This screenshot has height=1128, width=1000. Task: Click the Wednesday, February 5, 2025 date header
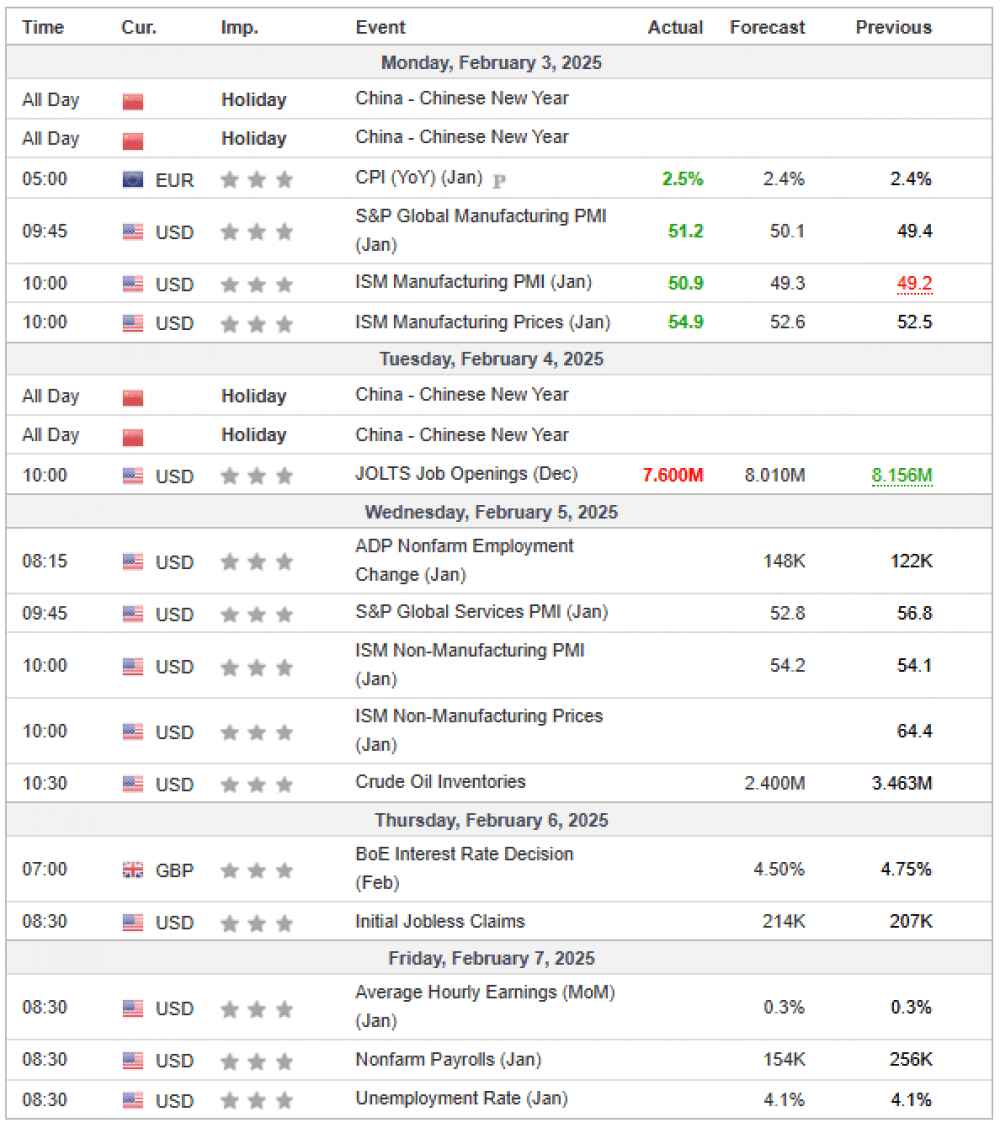coord(491,512)
